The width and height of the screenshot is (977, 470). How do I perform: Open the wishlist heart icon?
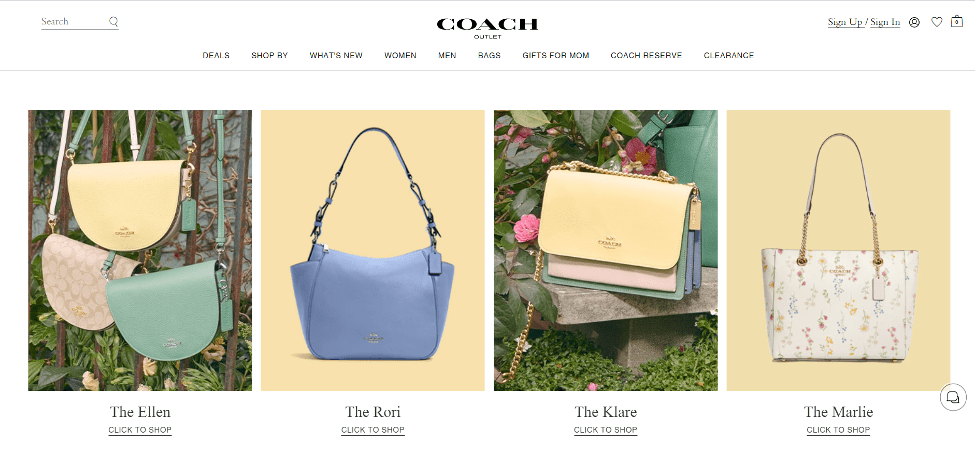pyautogui.click(x=936, y=22)
